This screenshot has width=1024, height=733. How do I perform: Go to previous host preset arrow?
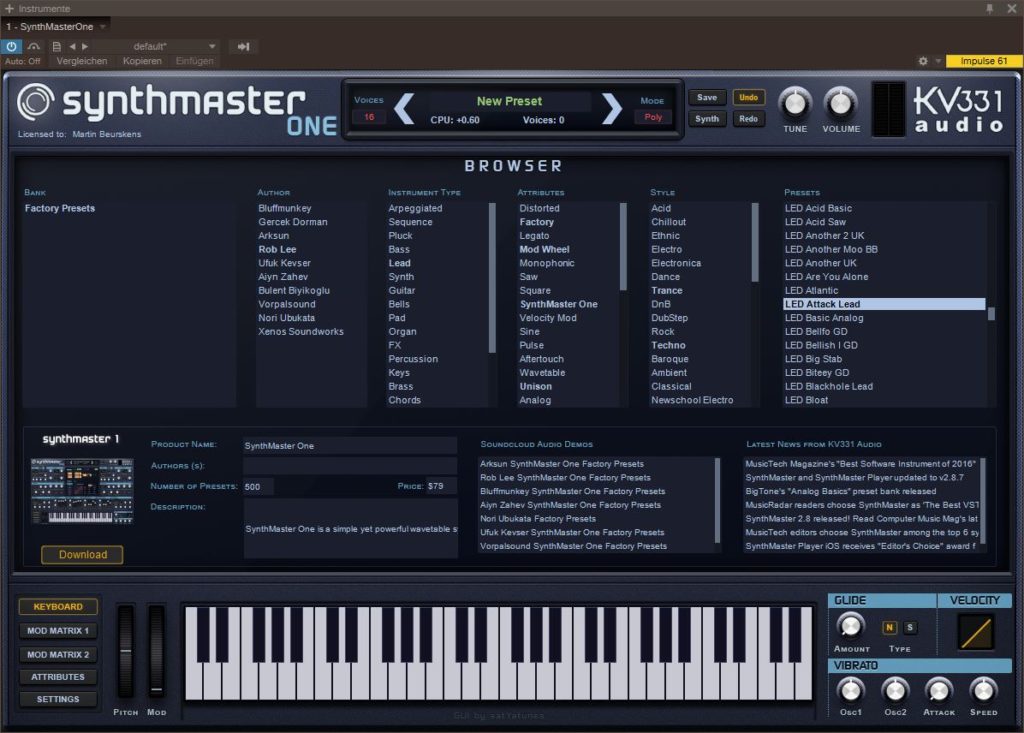click(x=72, y=46)
